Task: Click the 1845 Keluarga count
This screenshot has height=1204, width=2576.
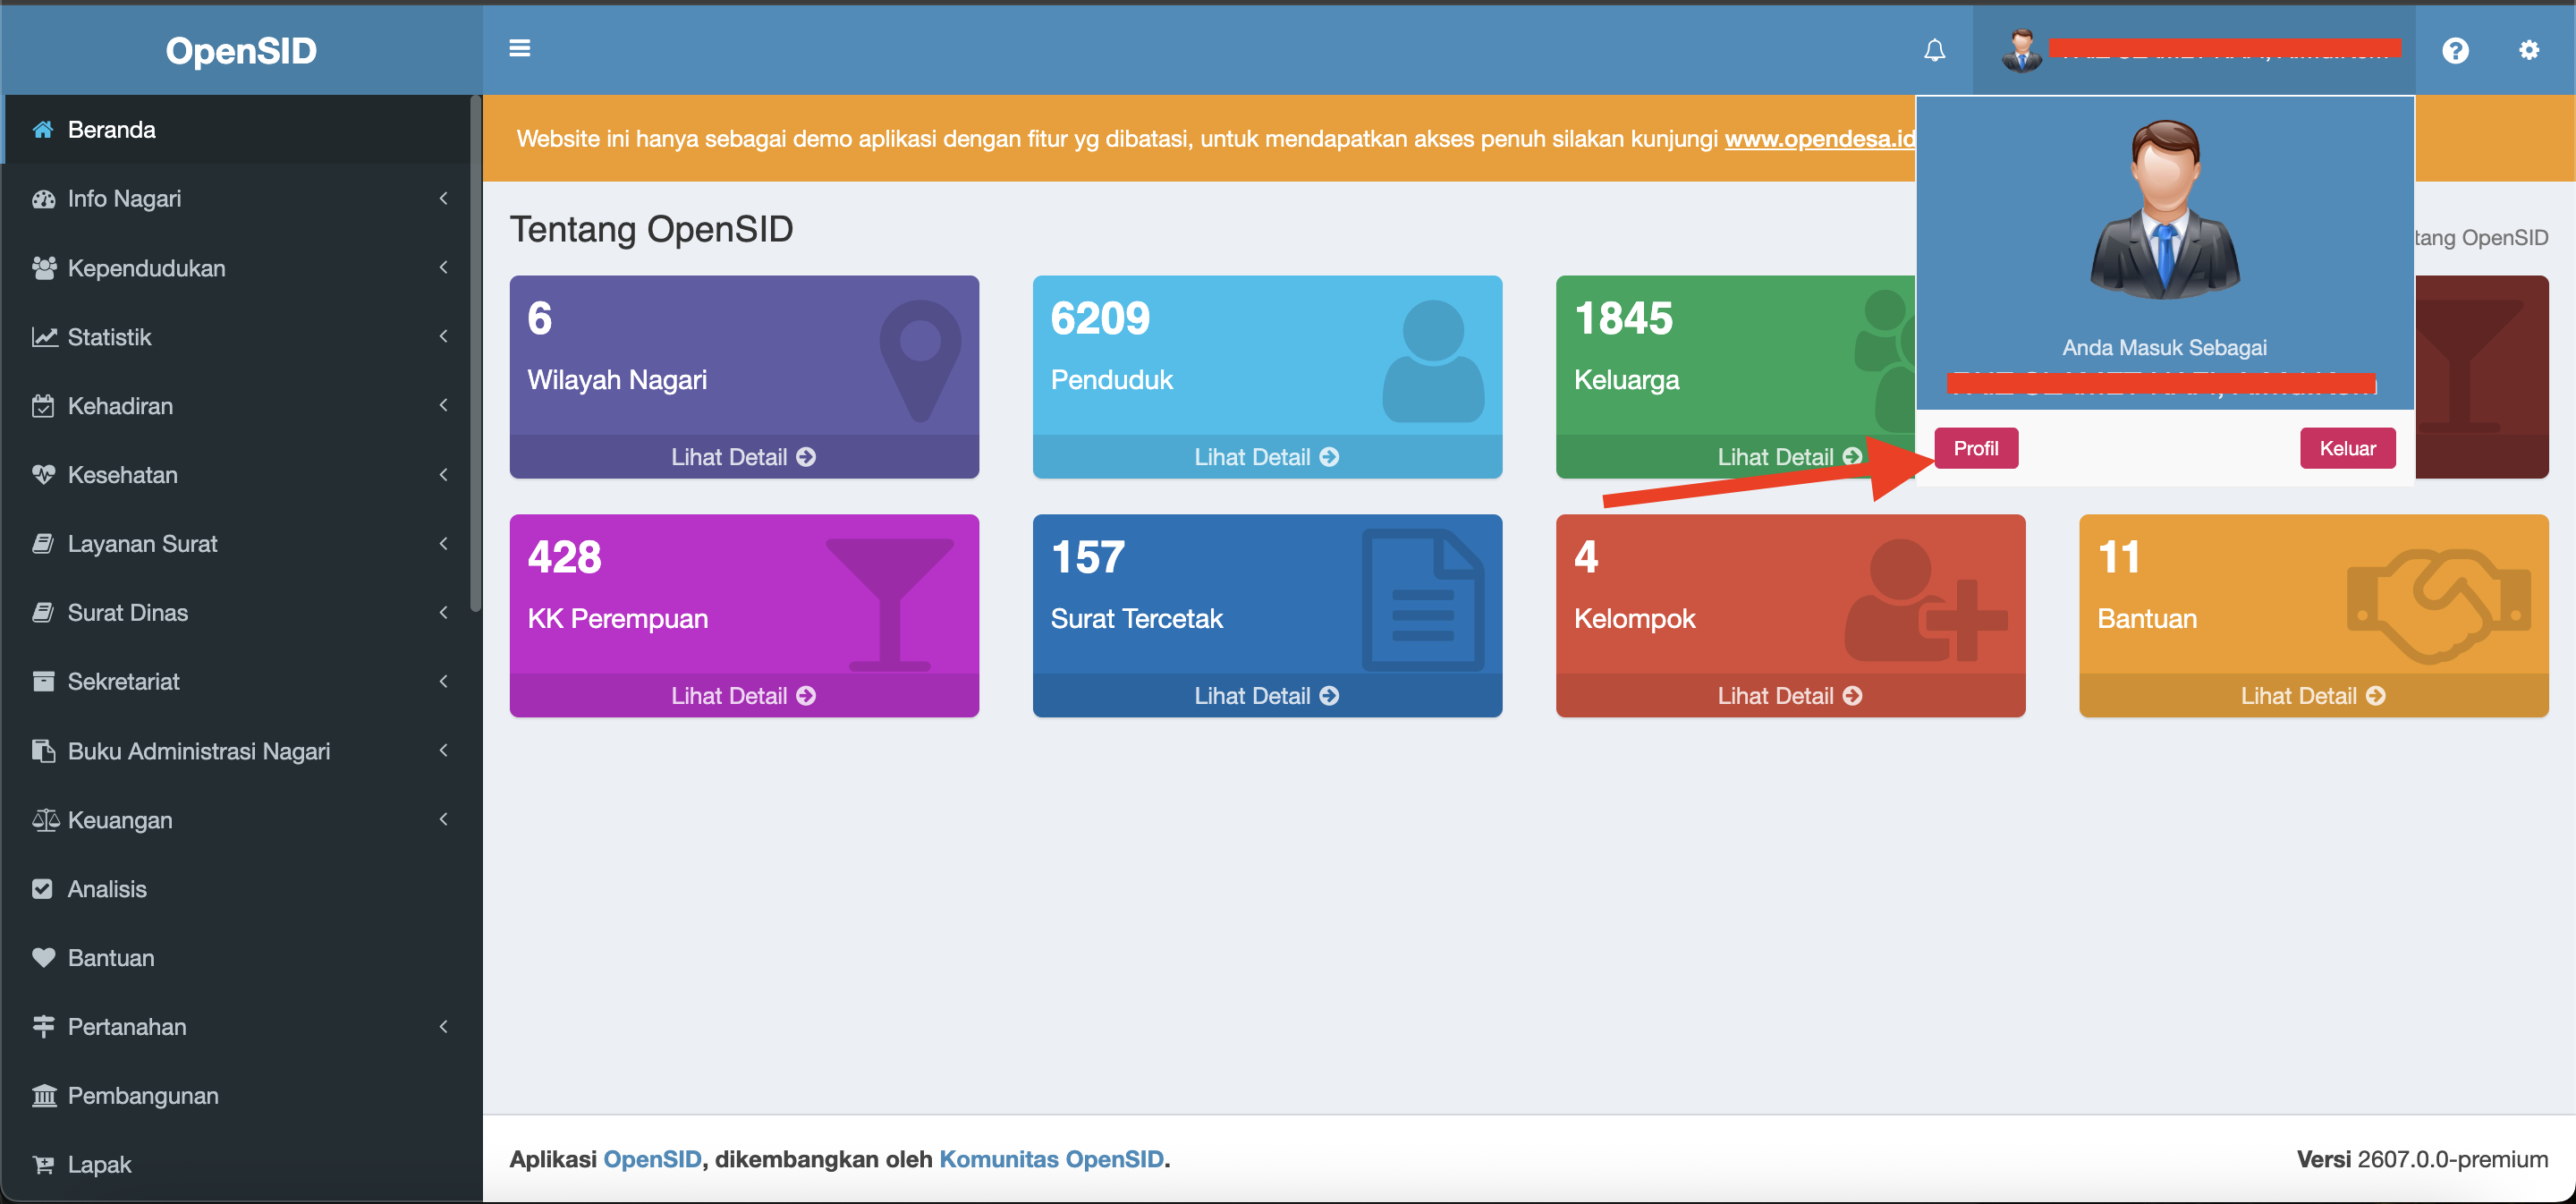Action: click(x=1623, y=319)
